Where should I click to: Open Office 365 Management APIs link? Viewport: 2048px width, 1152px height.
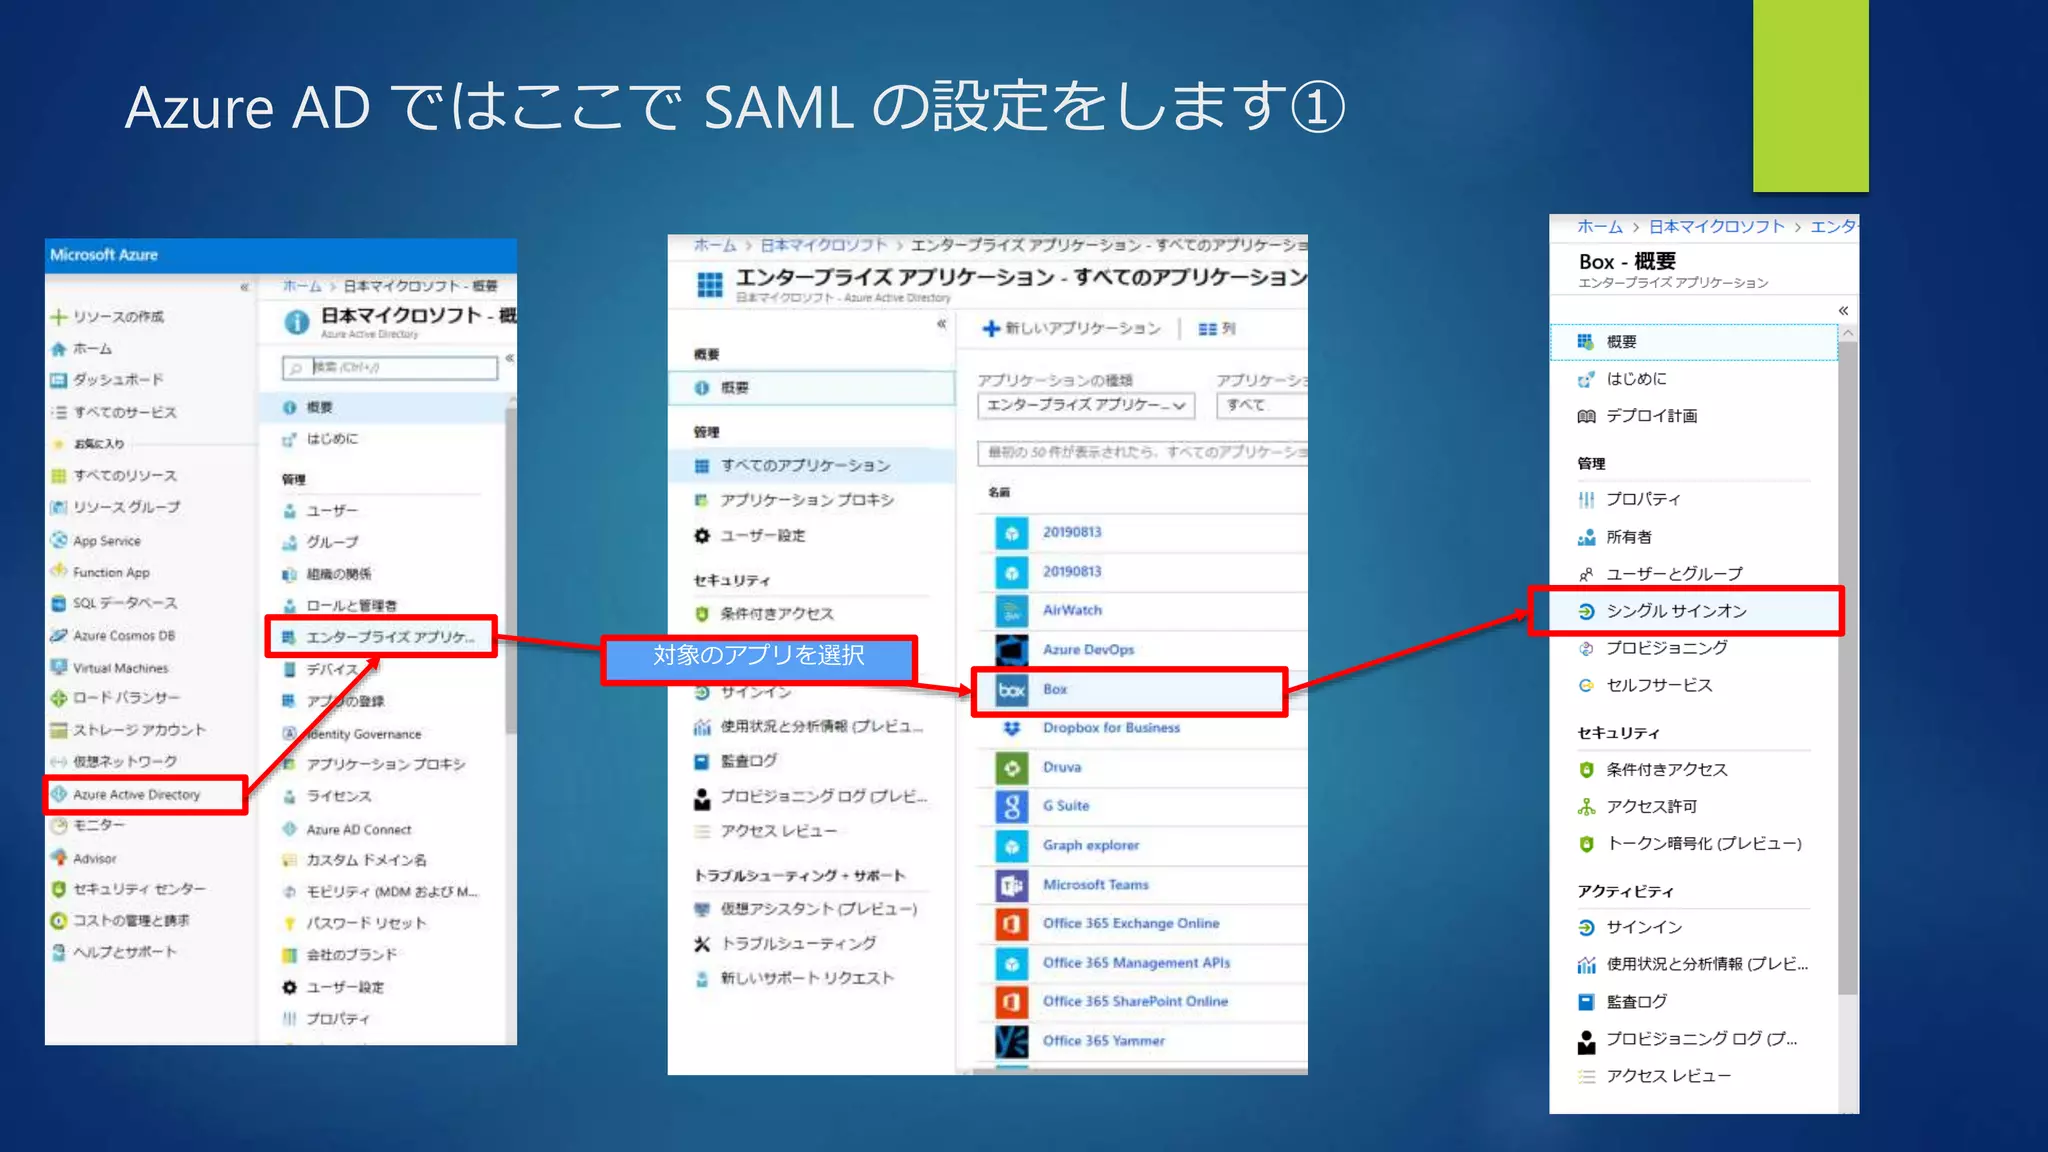[1136, 963]
